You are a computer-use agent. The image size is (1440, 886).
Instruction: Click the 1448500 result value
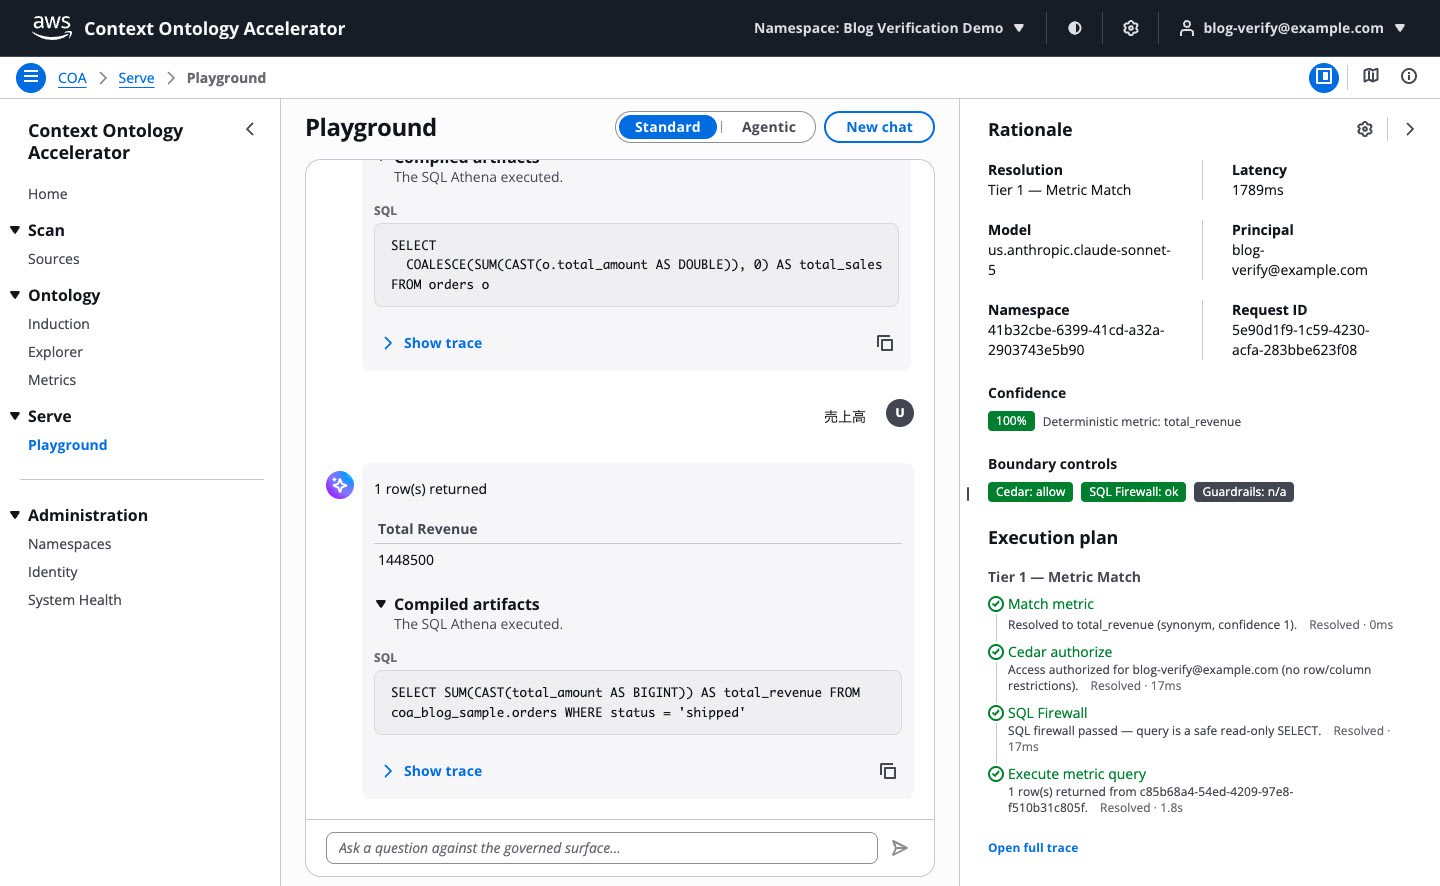point(406,560)
